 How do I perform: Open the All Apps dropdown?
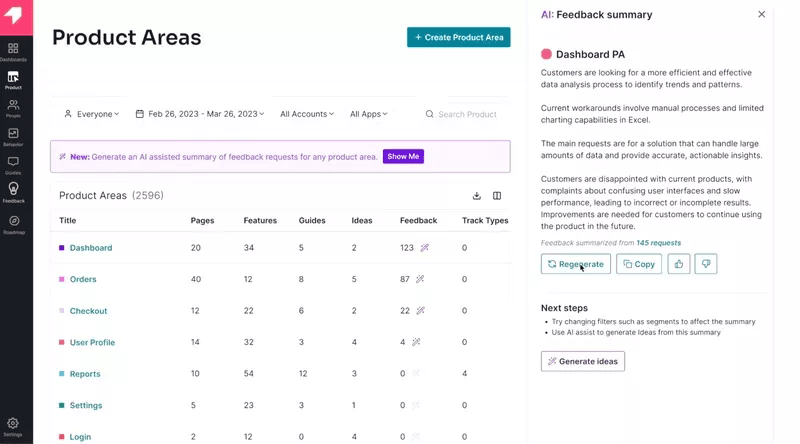[x=369, y=114]
